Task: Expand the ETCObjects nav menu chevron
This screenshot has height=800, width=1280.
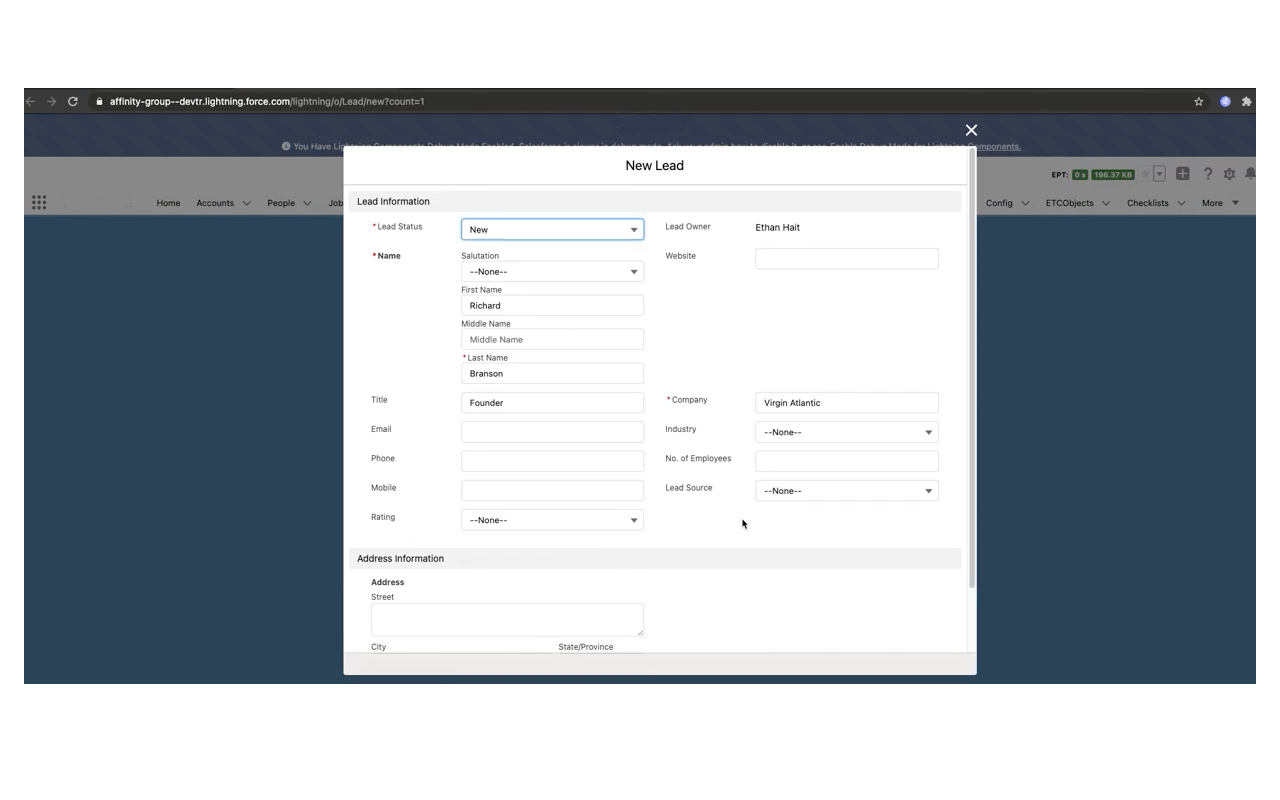Action: point(1106,203)
